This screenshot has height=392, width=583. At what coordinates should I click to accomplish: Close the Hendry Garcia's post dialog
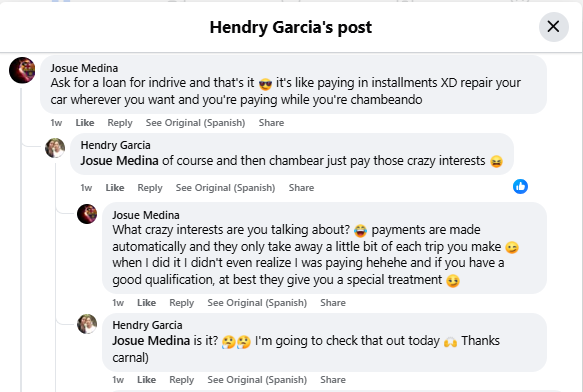point(553,27)
